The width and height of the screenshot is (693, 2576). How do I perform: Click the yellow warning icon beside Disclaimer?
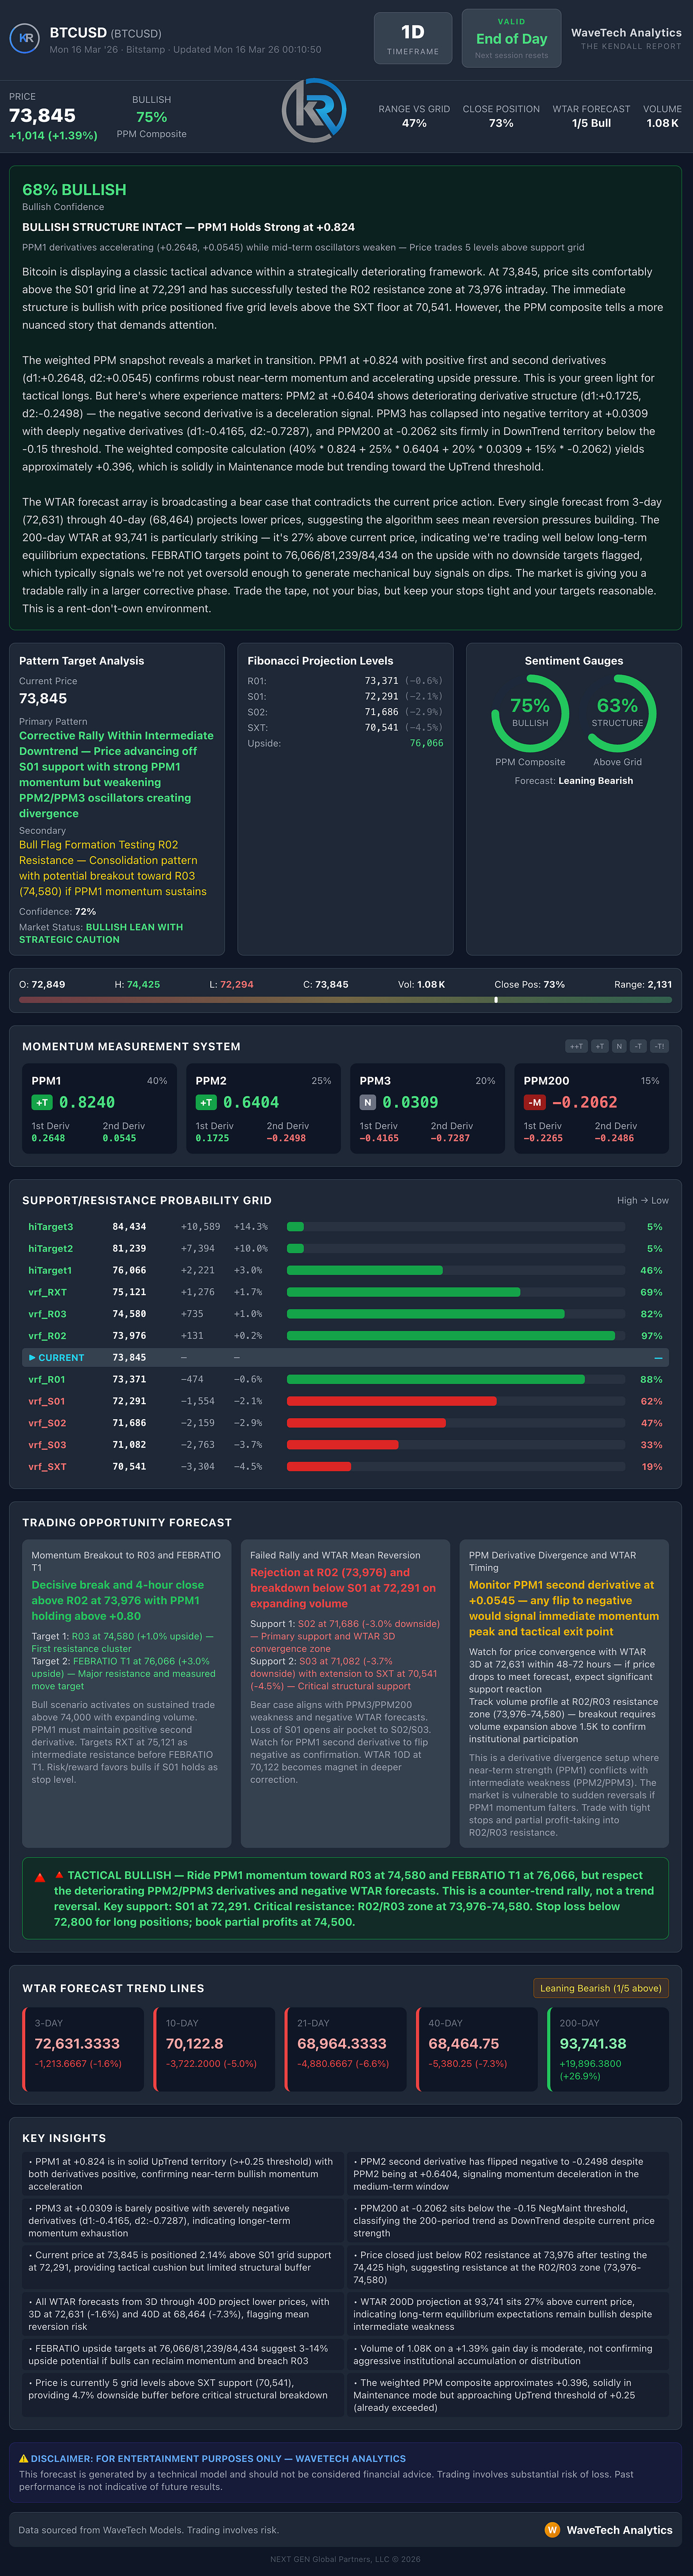pos(24,2458)
